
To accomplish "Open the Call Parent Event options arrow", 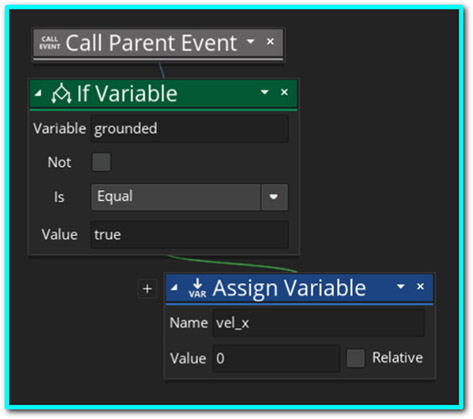I will point(251,42).
